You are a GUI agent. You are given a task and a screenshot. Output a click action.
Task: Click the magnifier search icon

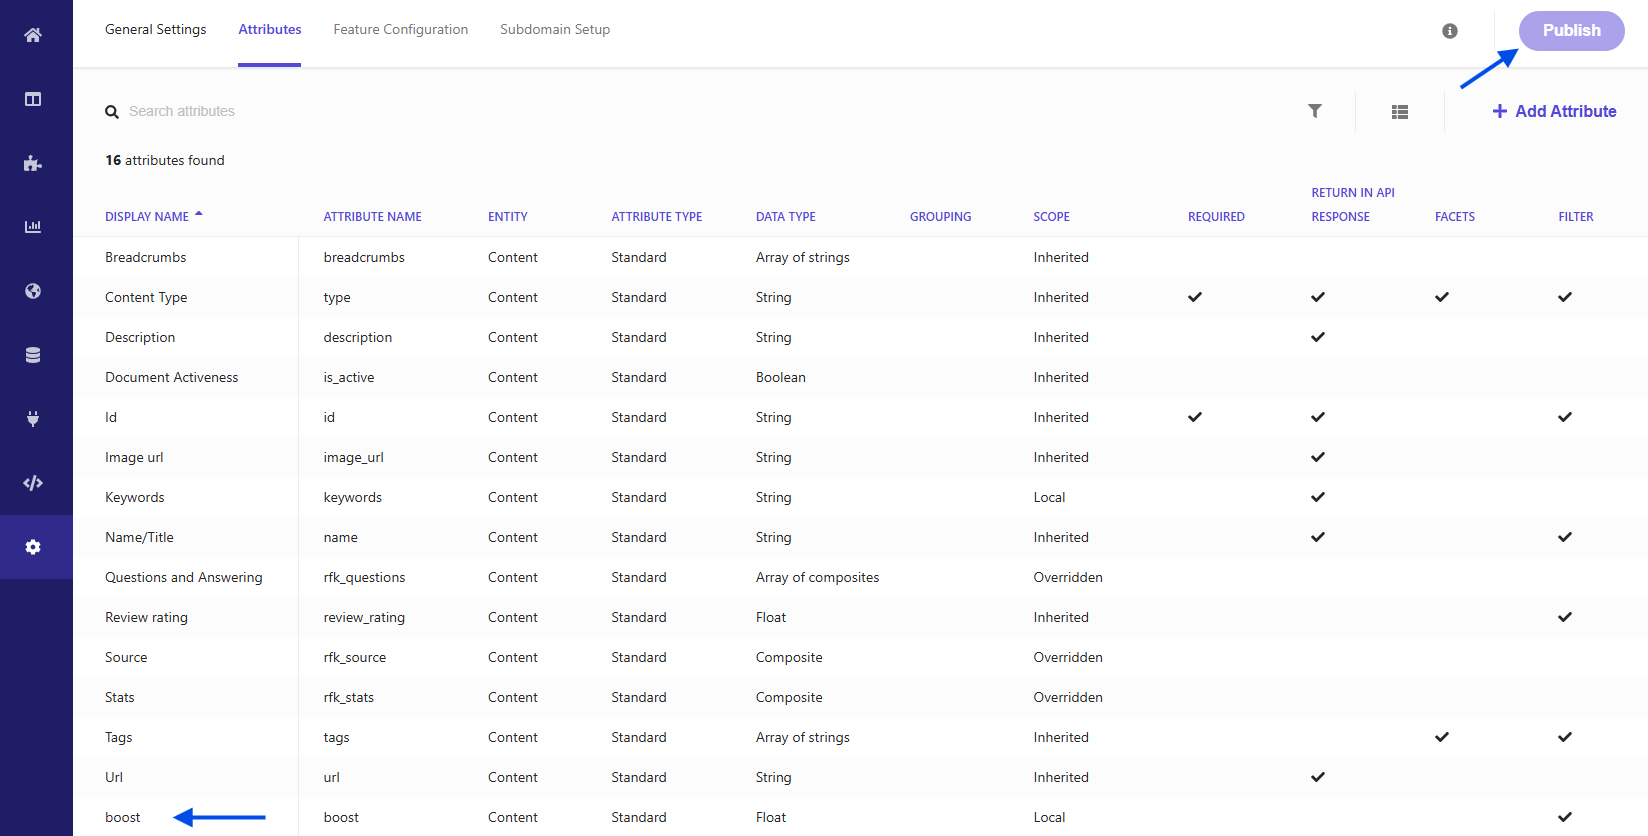(112, 112)
